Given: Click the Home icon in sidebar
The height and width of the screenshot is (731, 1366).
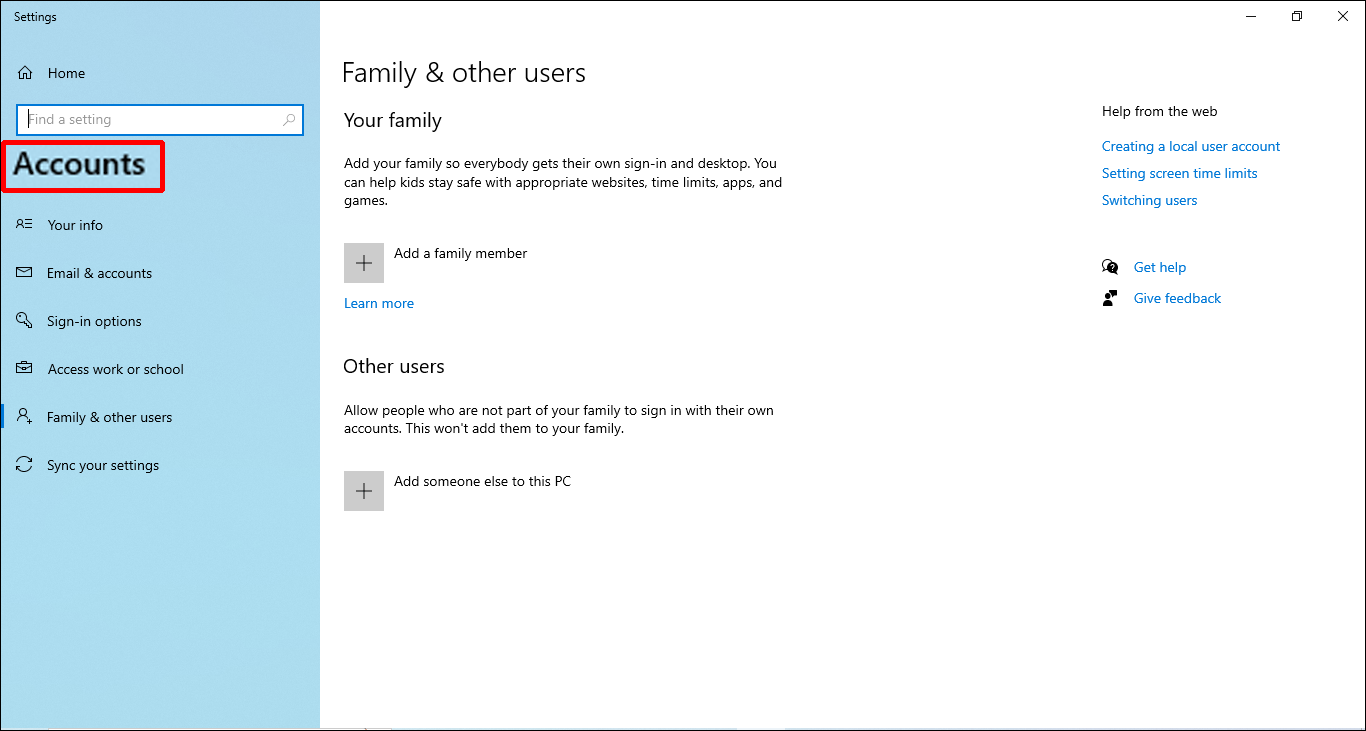Looking at the screenshot, I should point(26,73).
